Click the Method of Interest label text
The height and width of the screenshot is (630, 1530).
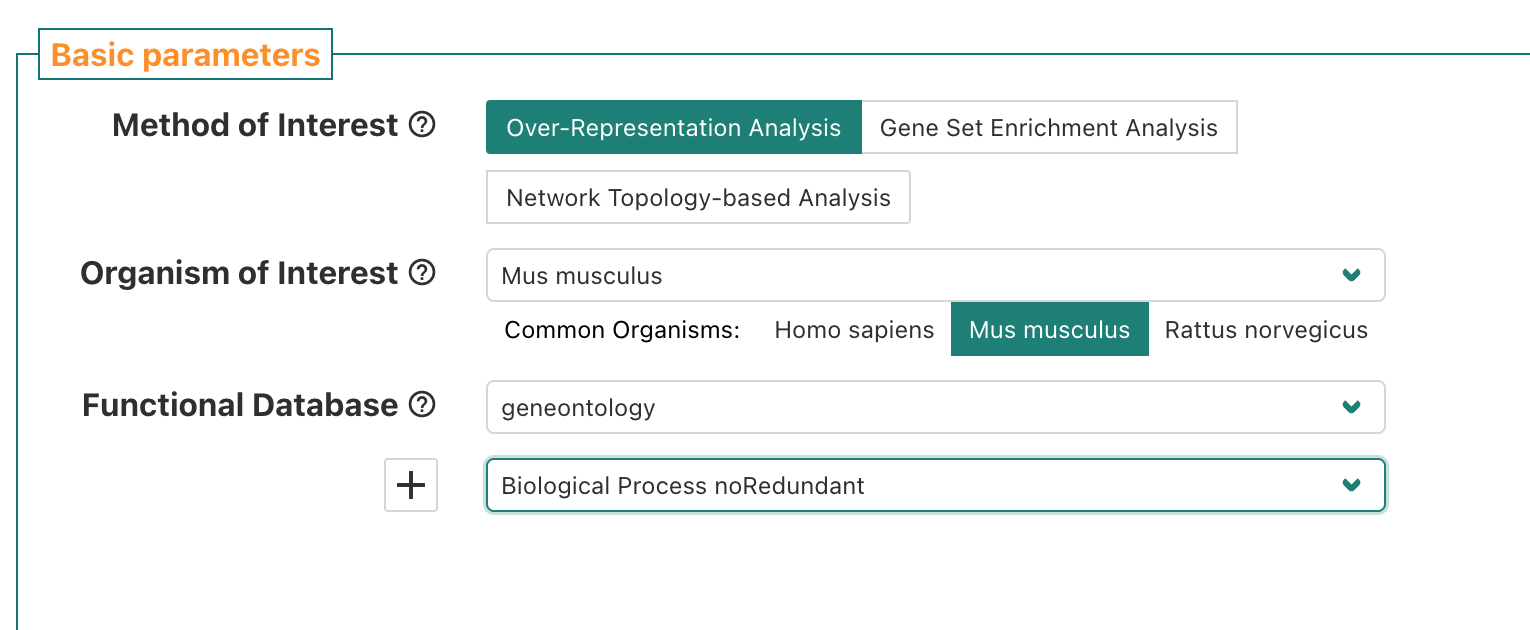[255, 126]
